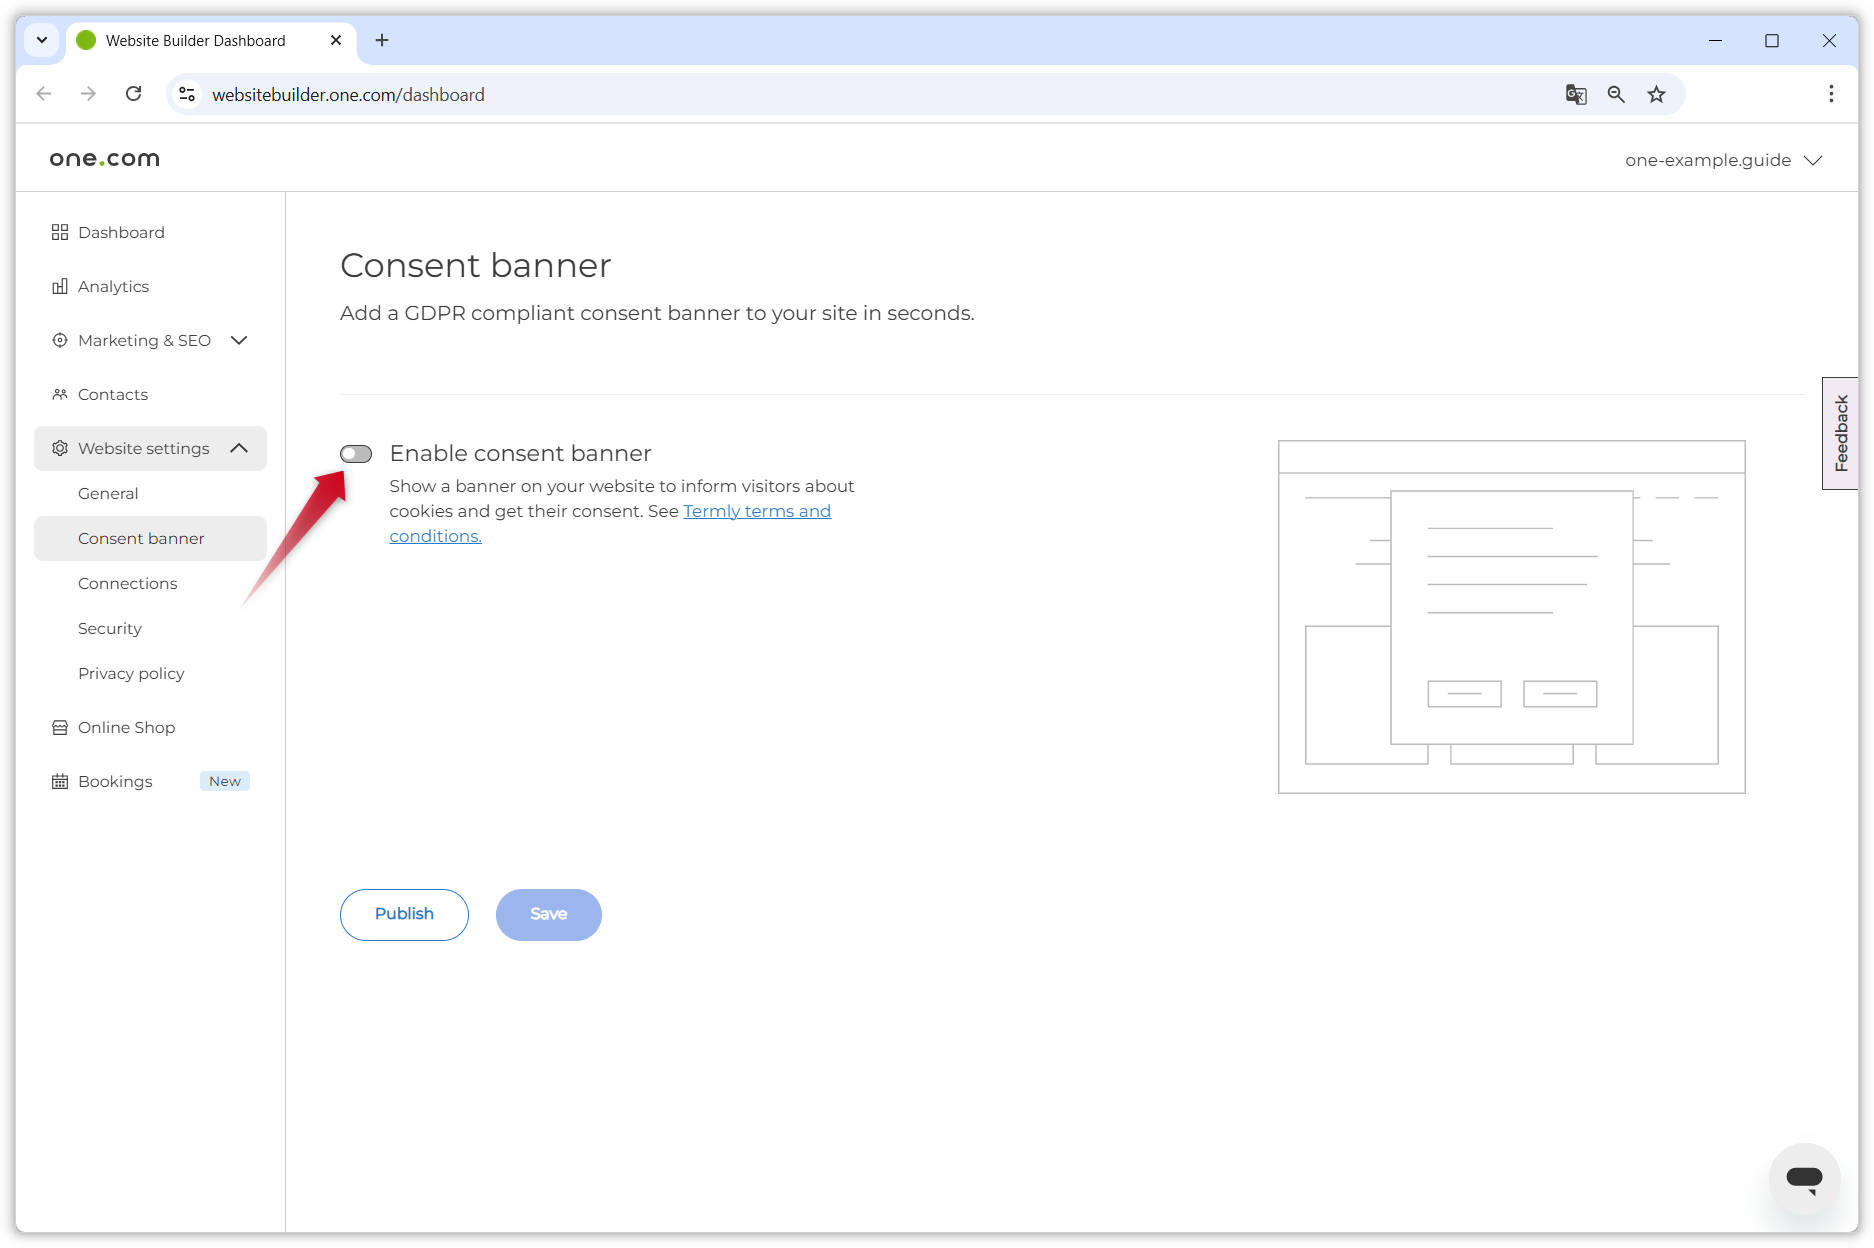Bookmark the page with the star icon
The image size is (1874, 1248).
[x=1656, y=94]
